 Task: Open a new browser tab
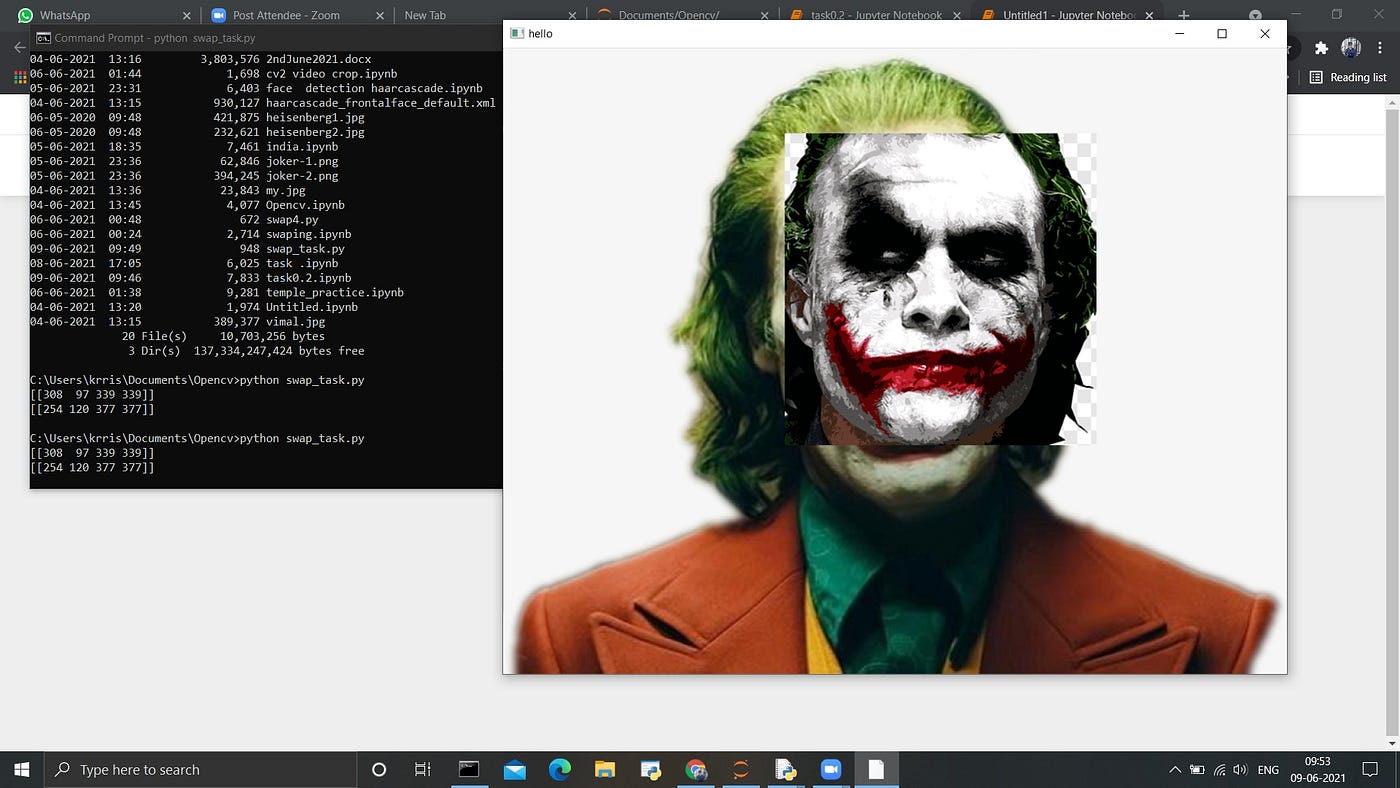coord(1184,15)
